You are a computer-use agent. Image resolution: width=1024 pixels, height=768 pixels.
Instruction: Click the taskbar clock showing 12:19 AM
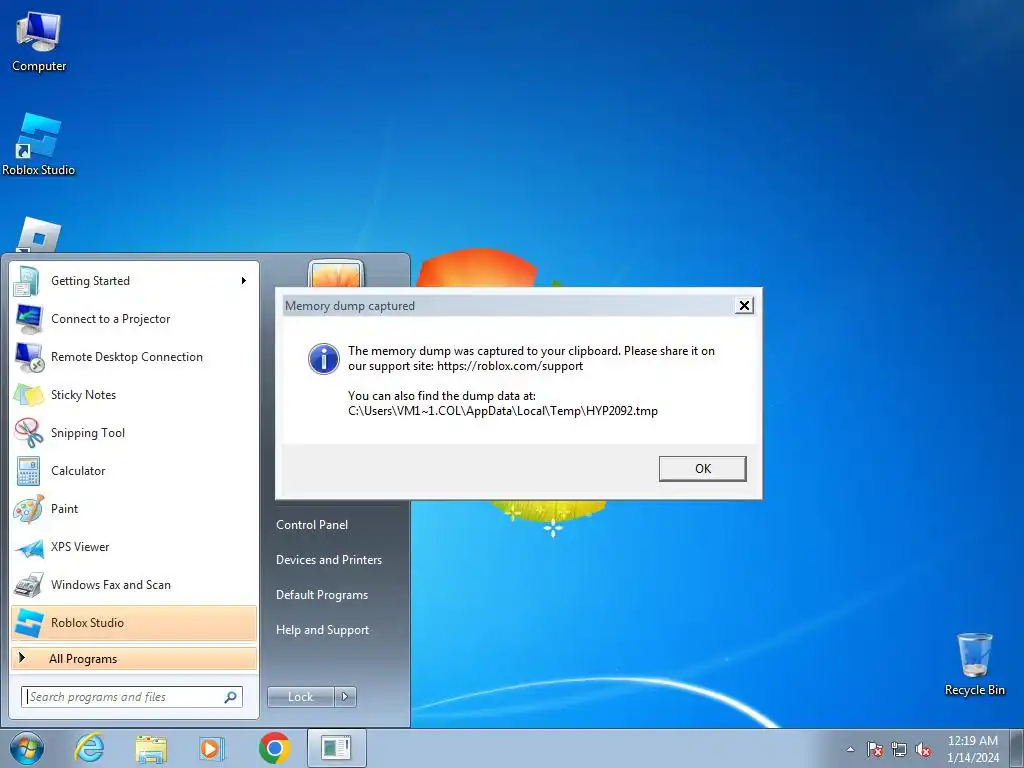972,749
